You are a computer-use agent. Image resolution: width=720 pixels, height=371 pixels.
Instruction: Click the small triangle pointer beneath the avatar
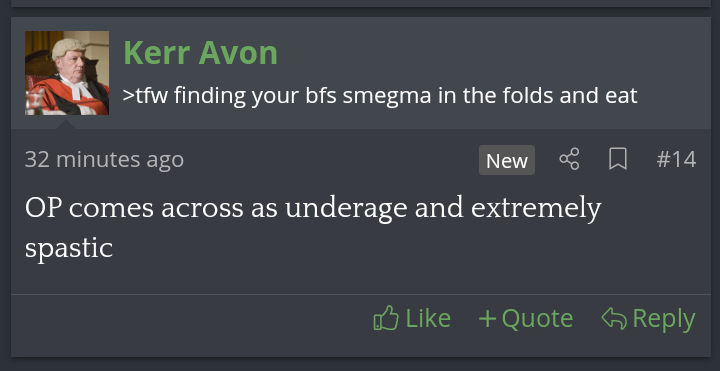coord(66,124)
